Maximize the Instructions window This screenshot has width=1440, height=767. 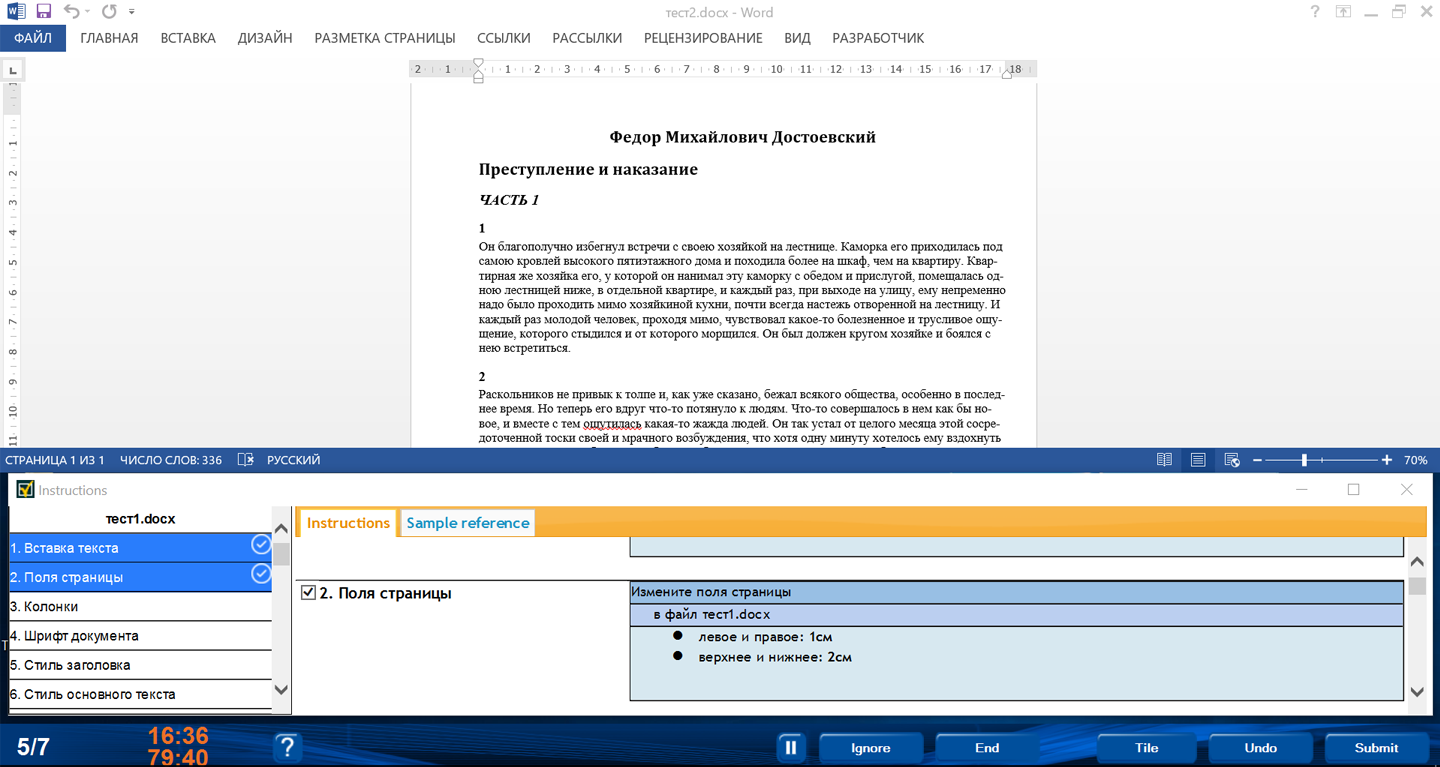(1353, 489)
